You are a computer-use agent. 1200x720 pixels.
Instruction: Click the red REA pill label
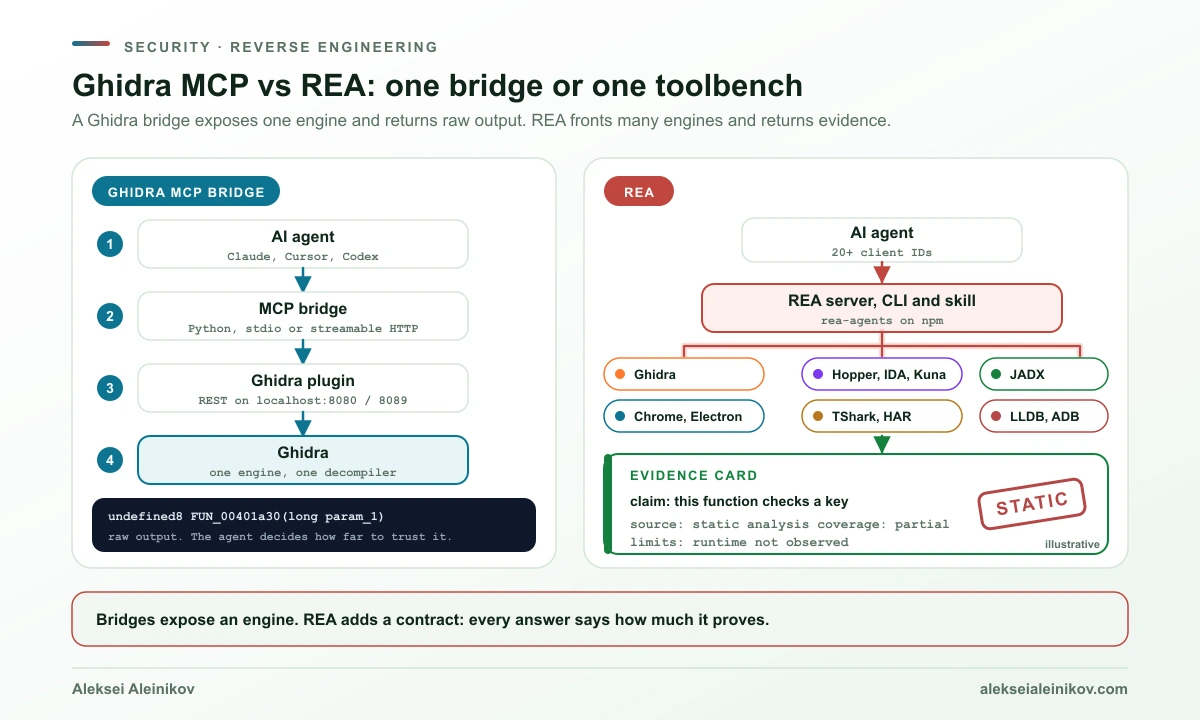click(639, 192)
